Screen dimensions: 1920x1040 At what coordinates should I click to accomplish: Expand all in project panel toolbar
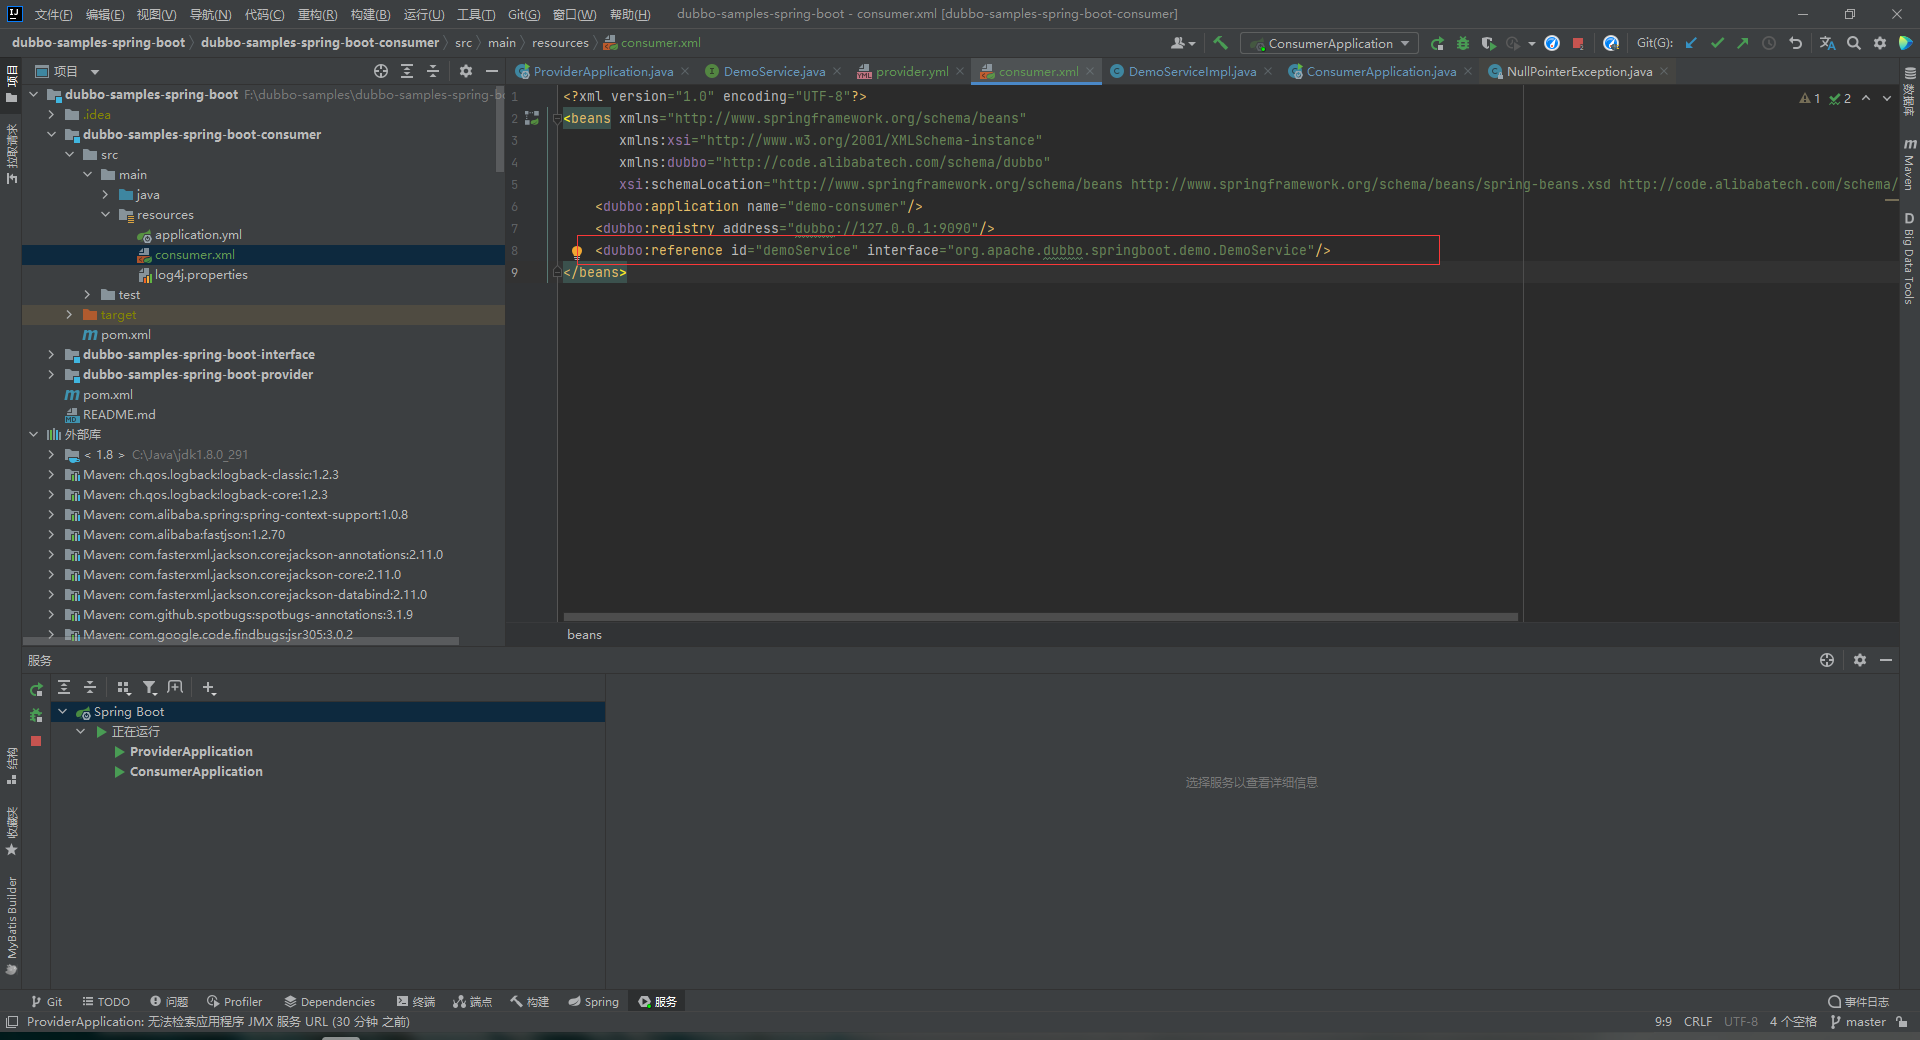tap(407, 71)
